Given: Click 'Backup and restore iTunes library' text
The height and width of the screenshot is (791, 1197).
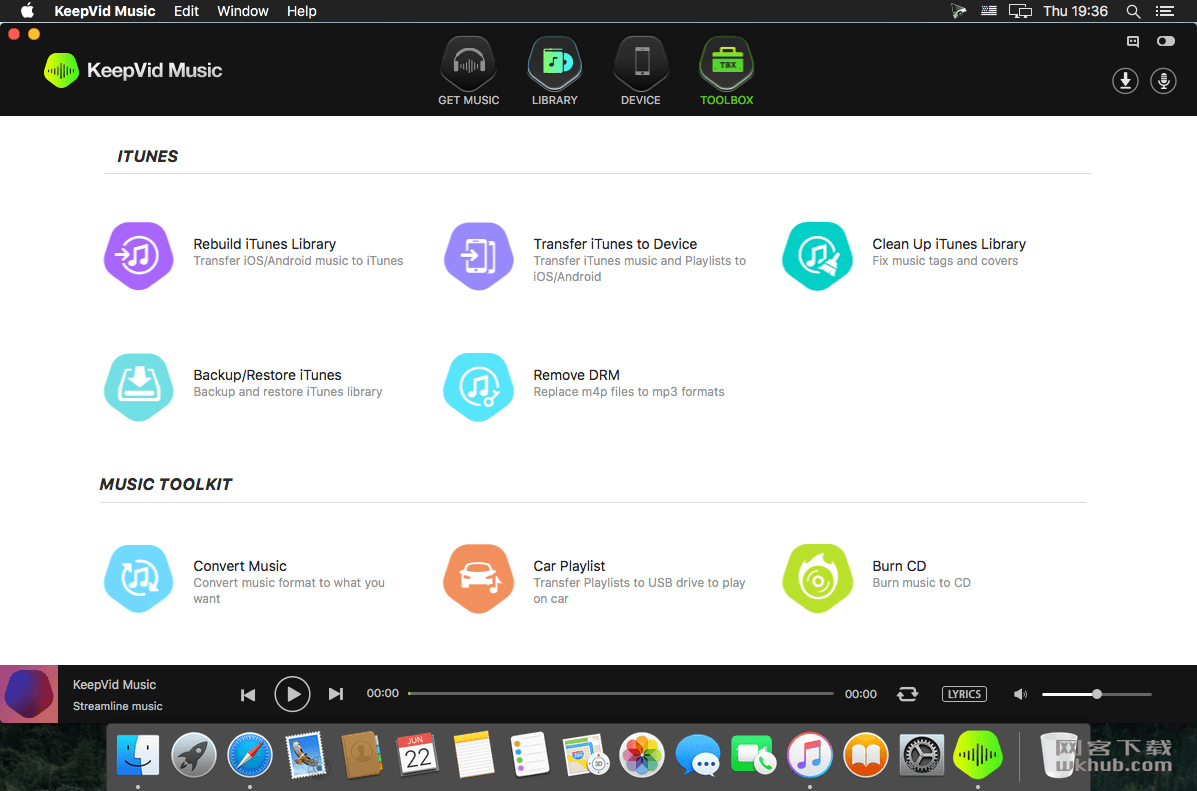Looking at the screenshot, I should [x=288, y=392].
